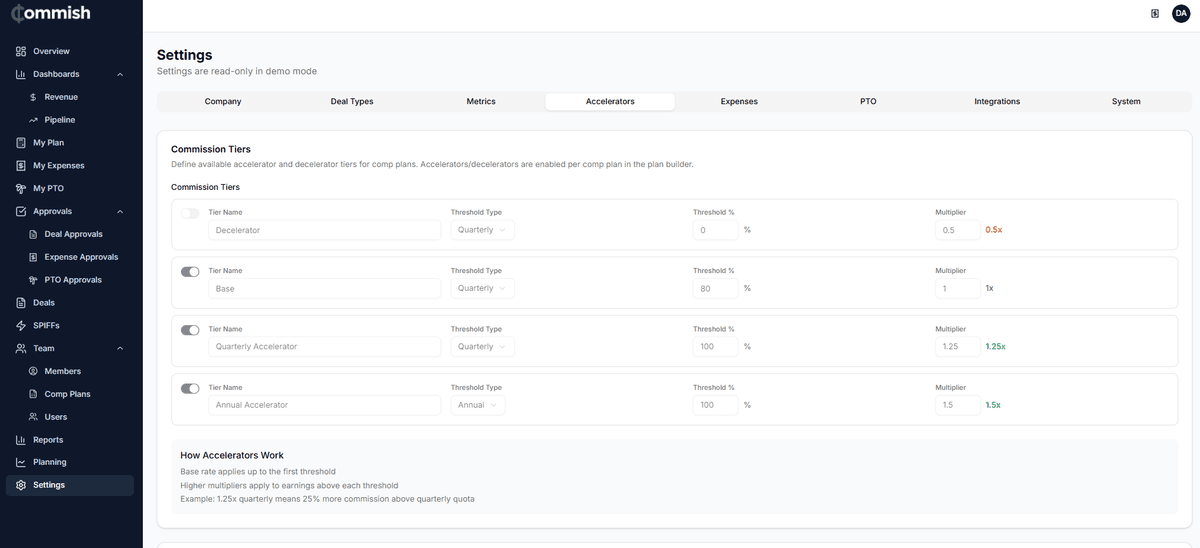Click the icon next to DA avatar

[1155, 13]
